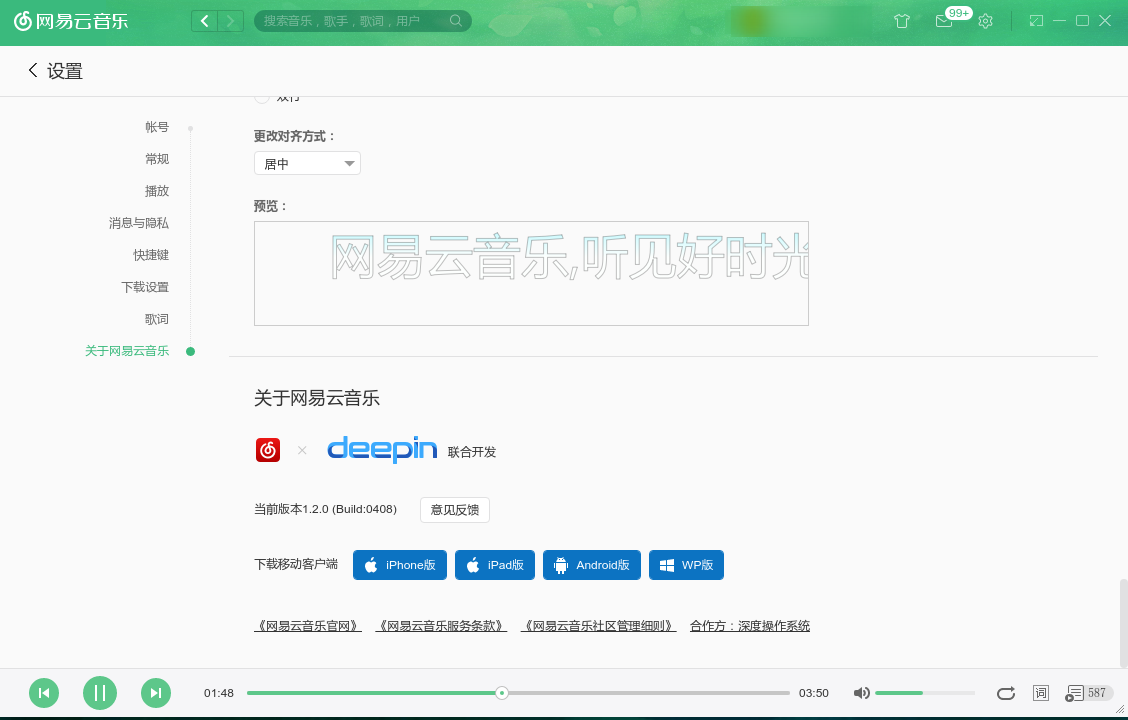The height and width of the screenshot is (720, 1128).
Task: Select the 双行 radio option
Action: (x=262, y=97)
